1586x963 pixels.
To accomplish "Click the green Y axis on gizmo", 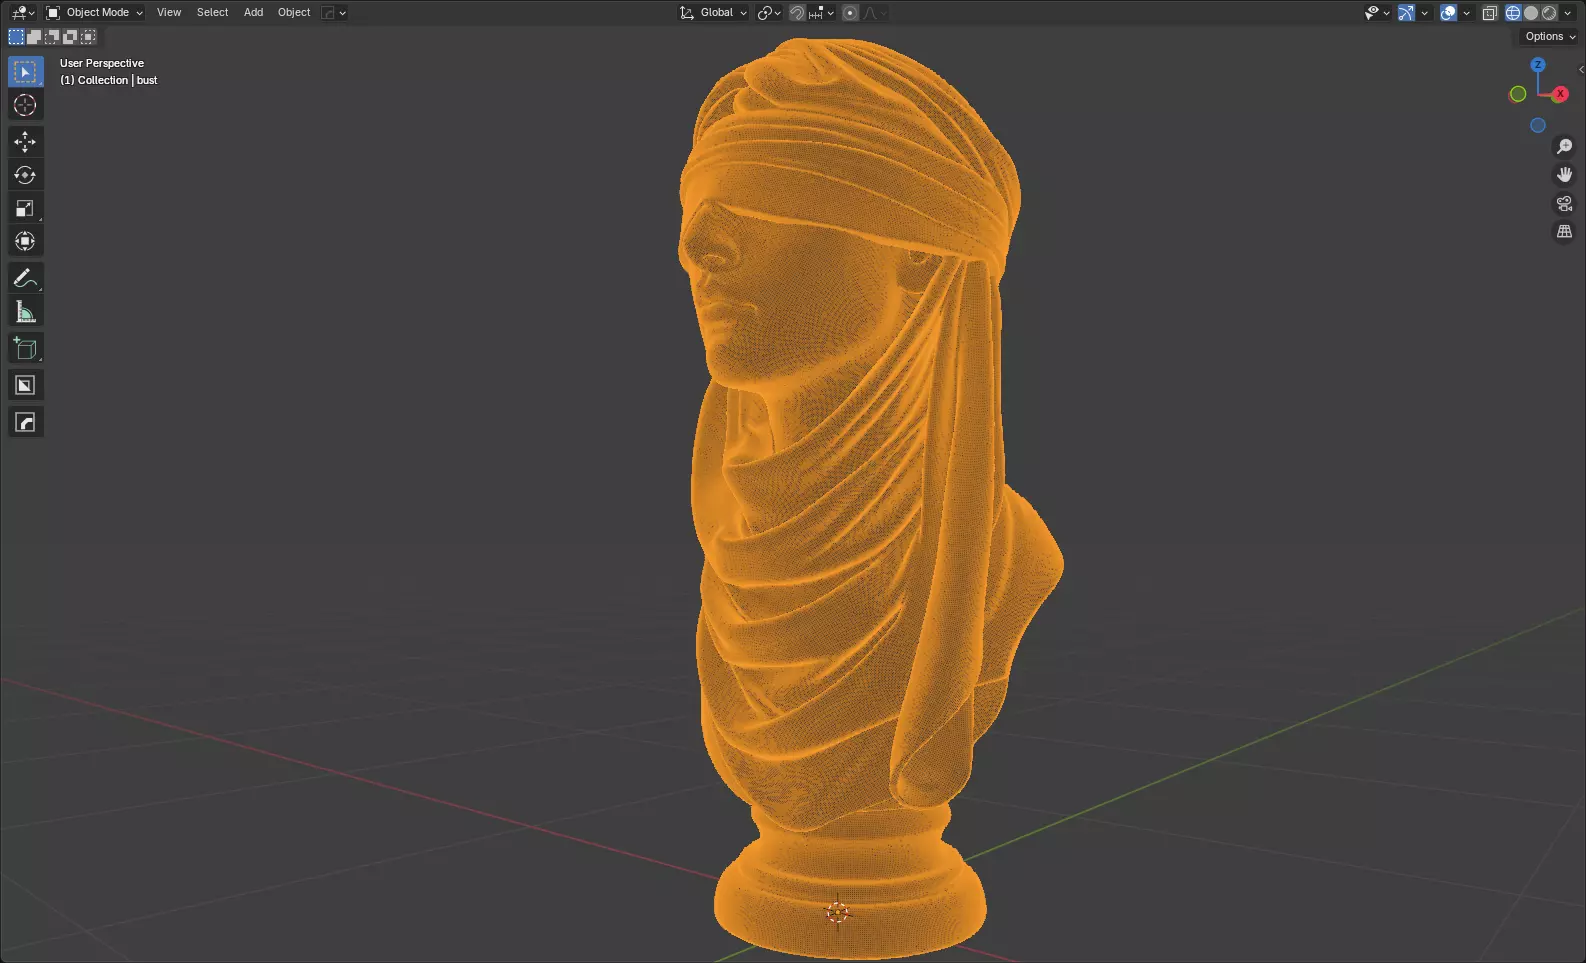I will click(x=1518, y=94).
